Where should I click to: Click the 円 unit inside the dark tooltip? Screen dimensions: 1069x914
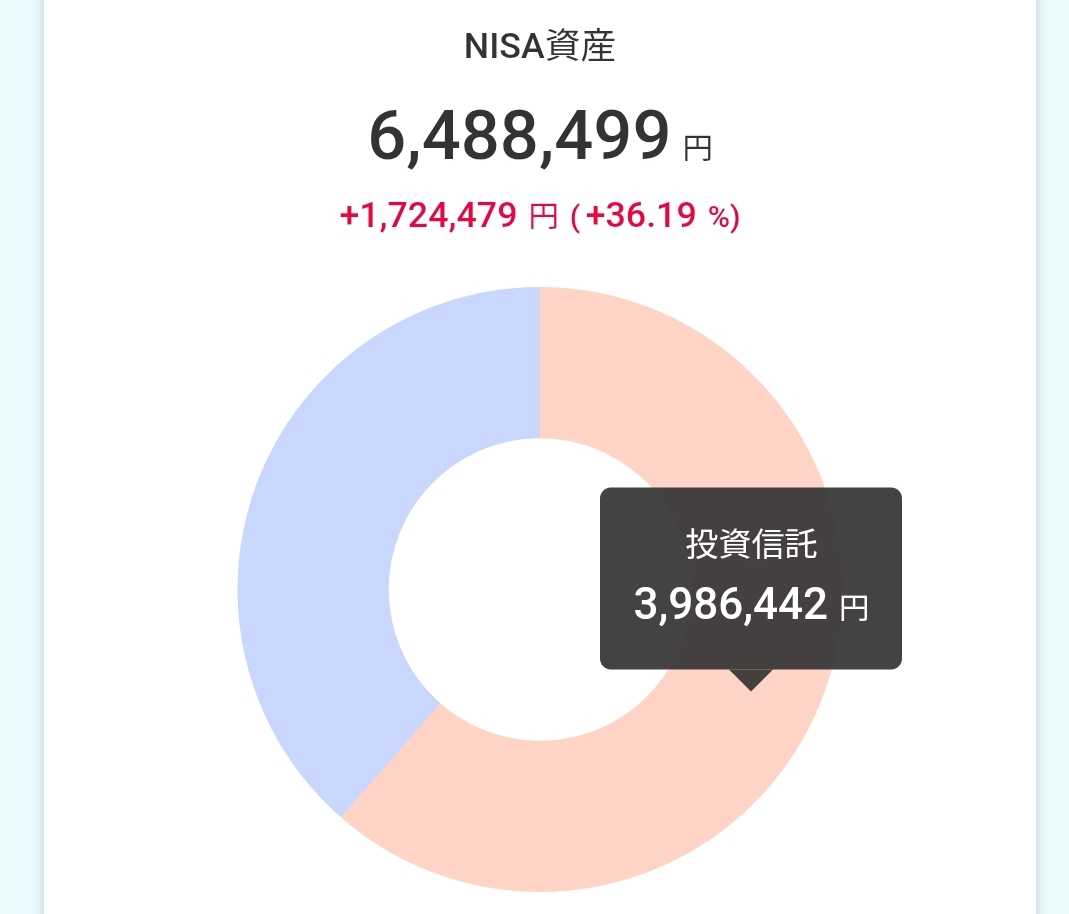click(854, 608)
